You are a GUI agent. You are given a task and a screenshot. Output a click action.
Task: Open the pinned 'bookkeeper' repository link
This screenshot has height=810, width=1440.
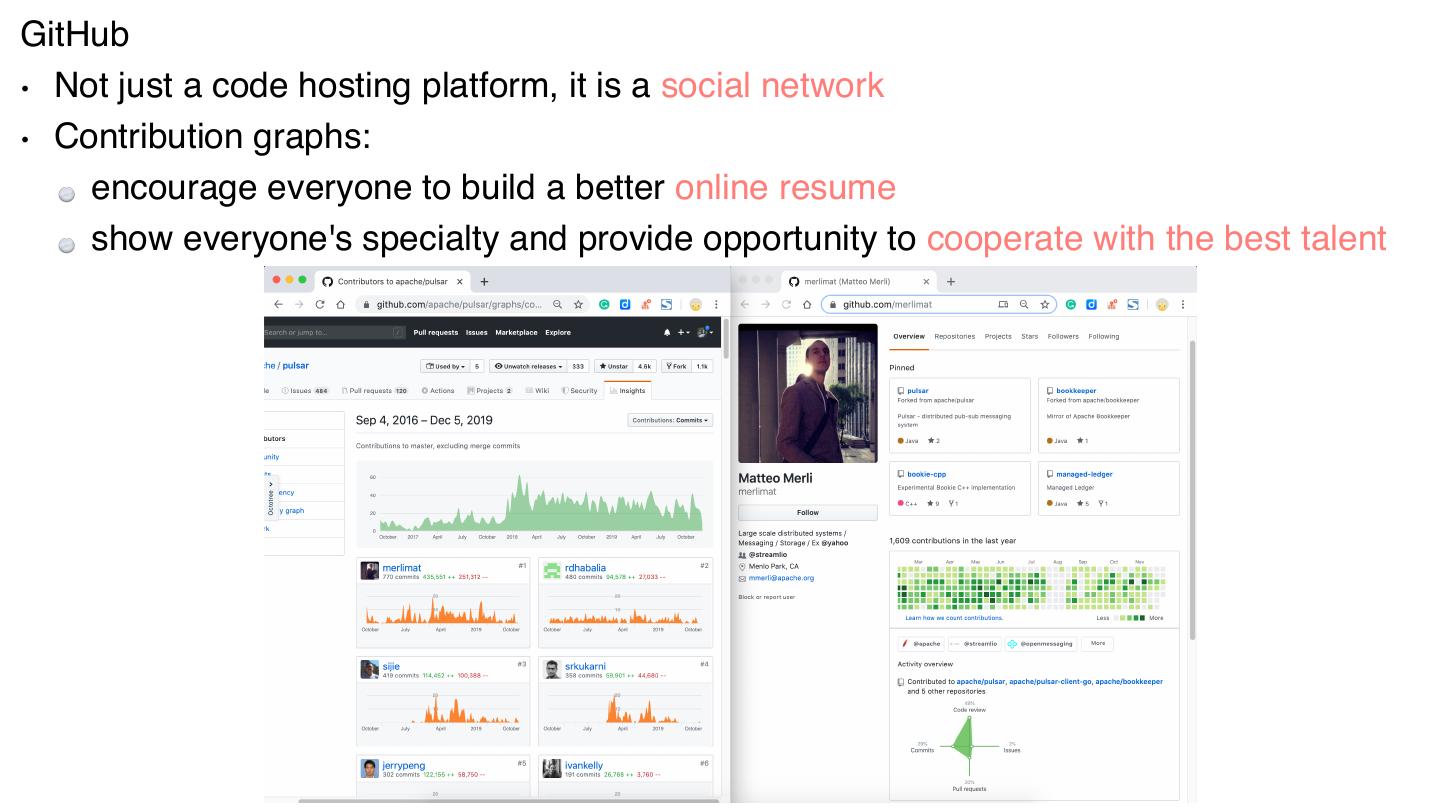[x=1076, y=391]
